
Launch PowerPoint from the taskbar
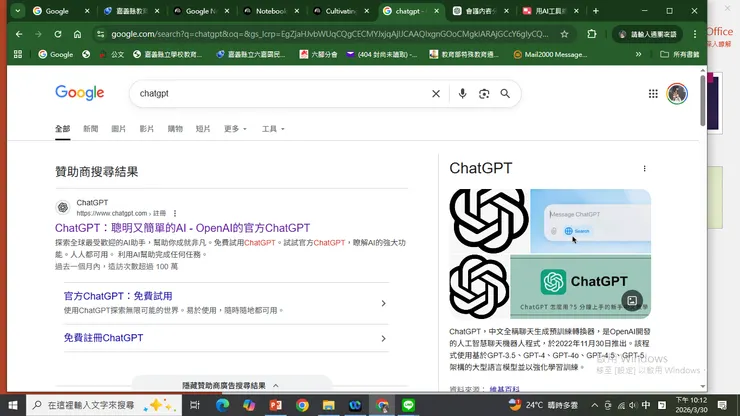[276, 405]
